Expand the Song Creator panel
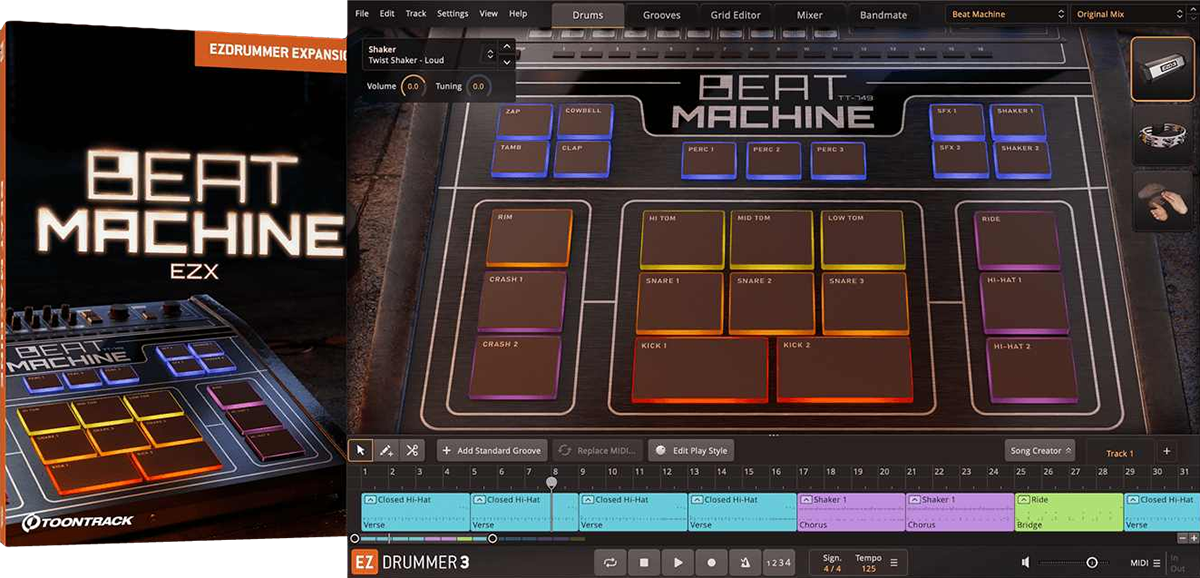This screenshot has width=1200, height=578. click(1040, 451)
